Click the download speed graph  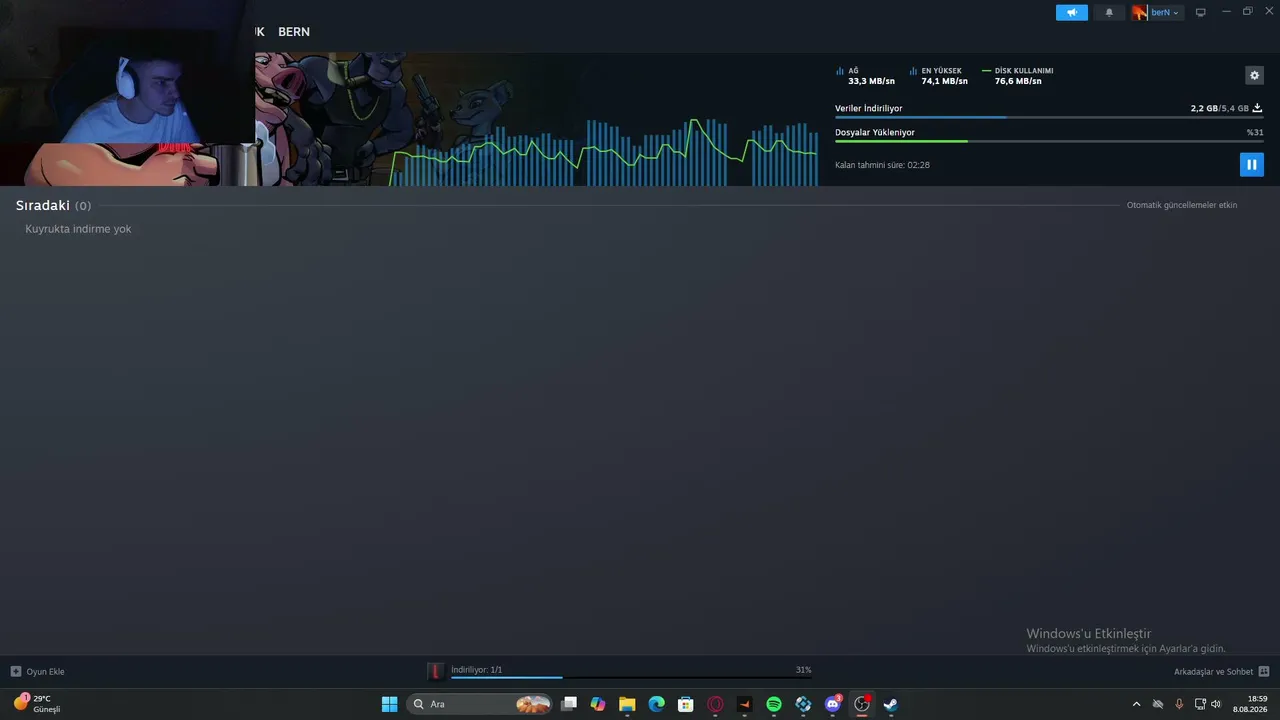coord(604,152)
